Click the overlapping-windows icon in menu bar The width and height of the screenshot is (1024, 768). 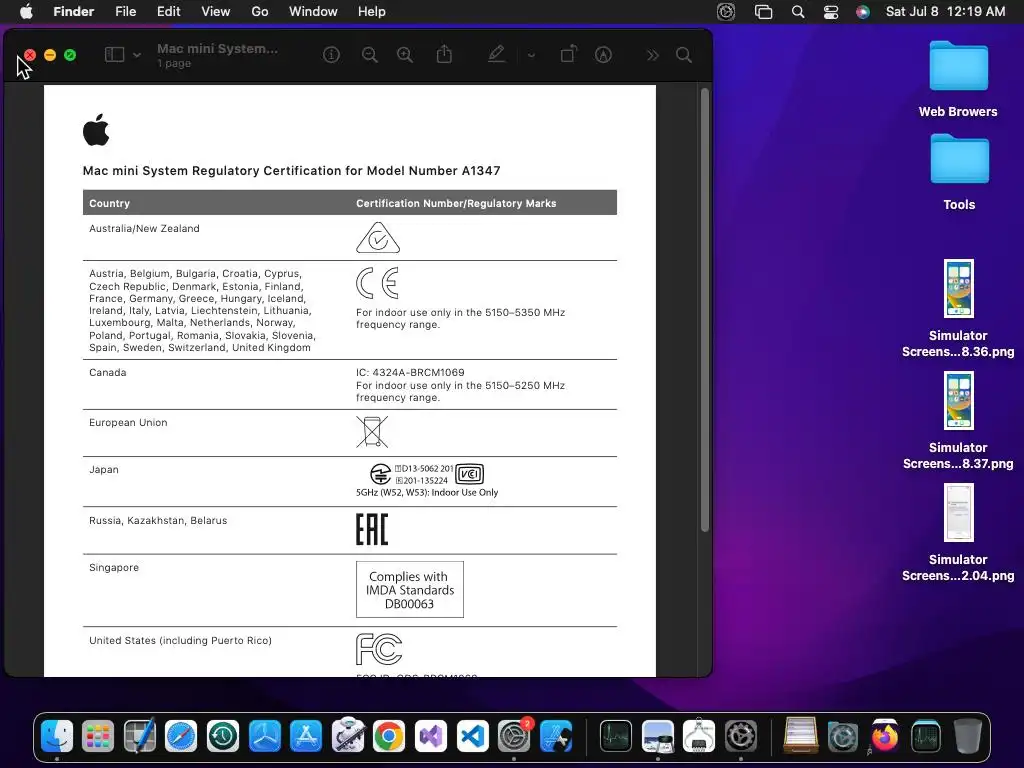coord(763,12)
